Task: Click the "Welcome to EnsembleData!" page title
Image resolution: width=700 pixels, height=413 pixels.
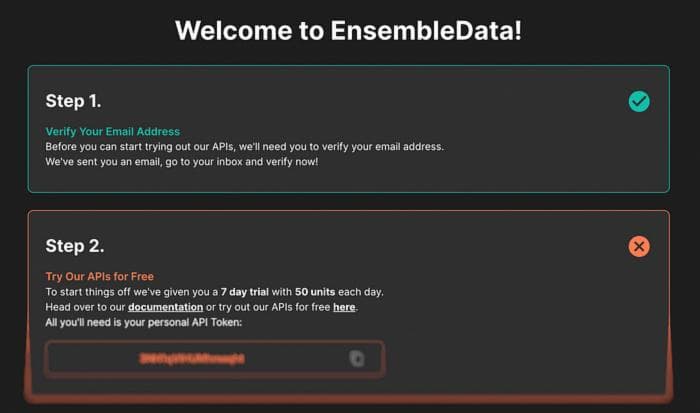Action: (x=348, y=30)
